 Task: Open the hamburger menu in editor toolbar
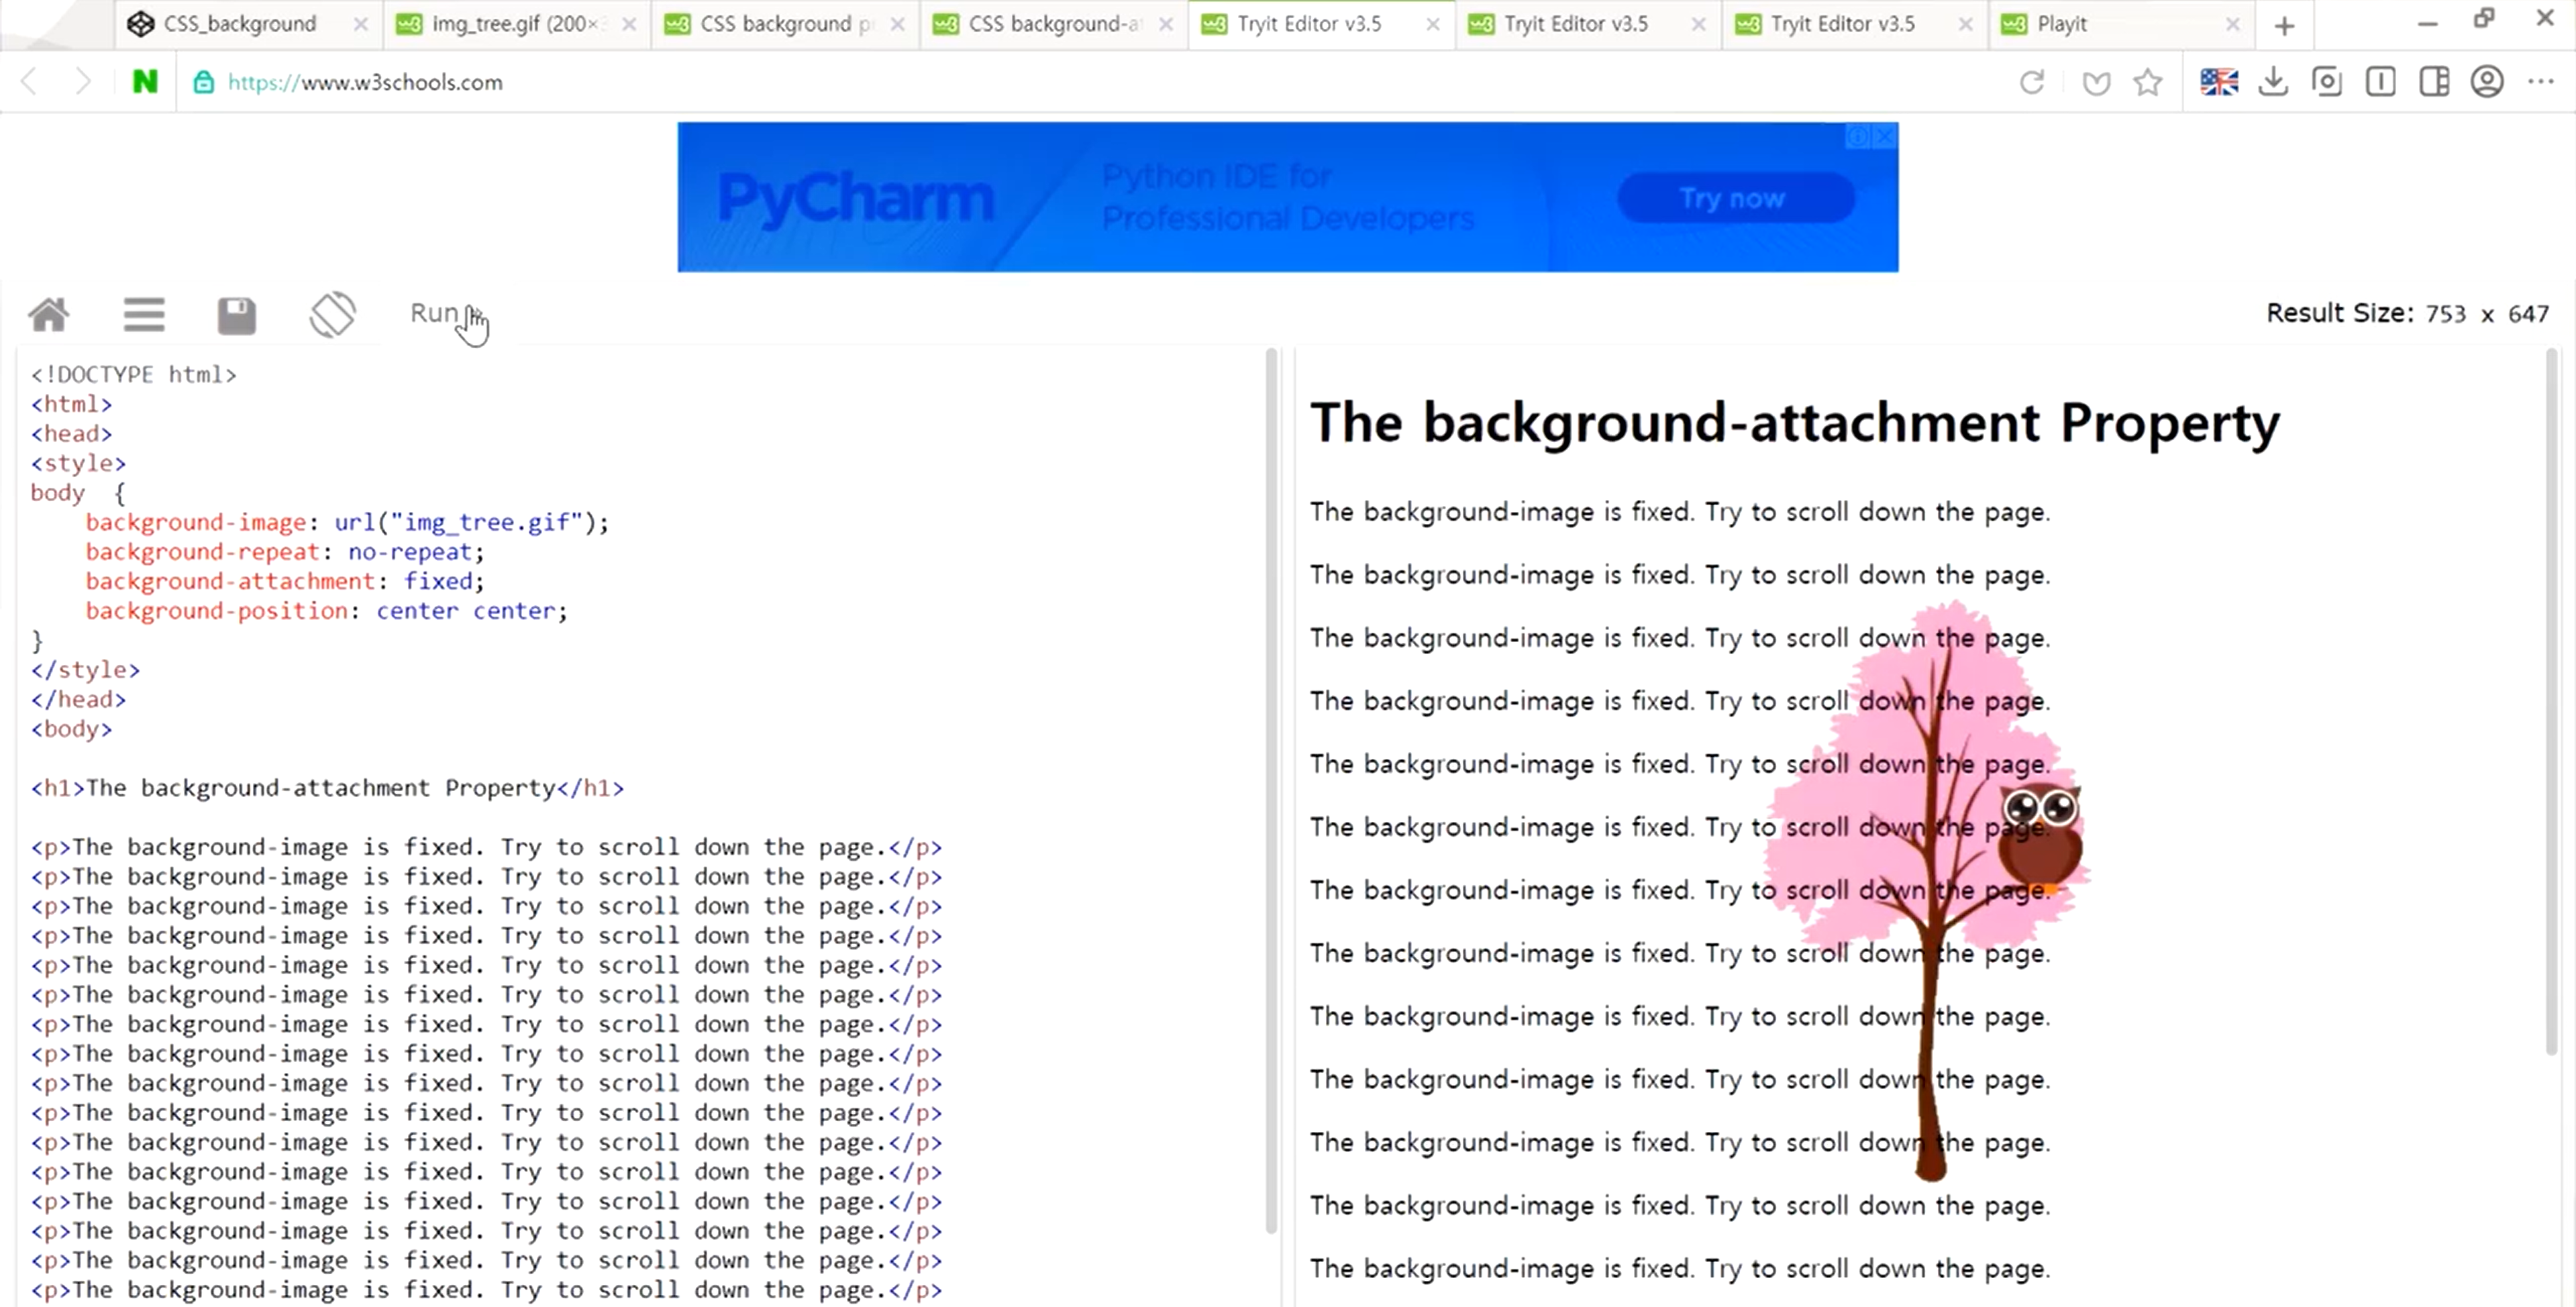(144, 315)
